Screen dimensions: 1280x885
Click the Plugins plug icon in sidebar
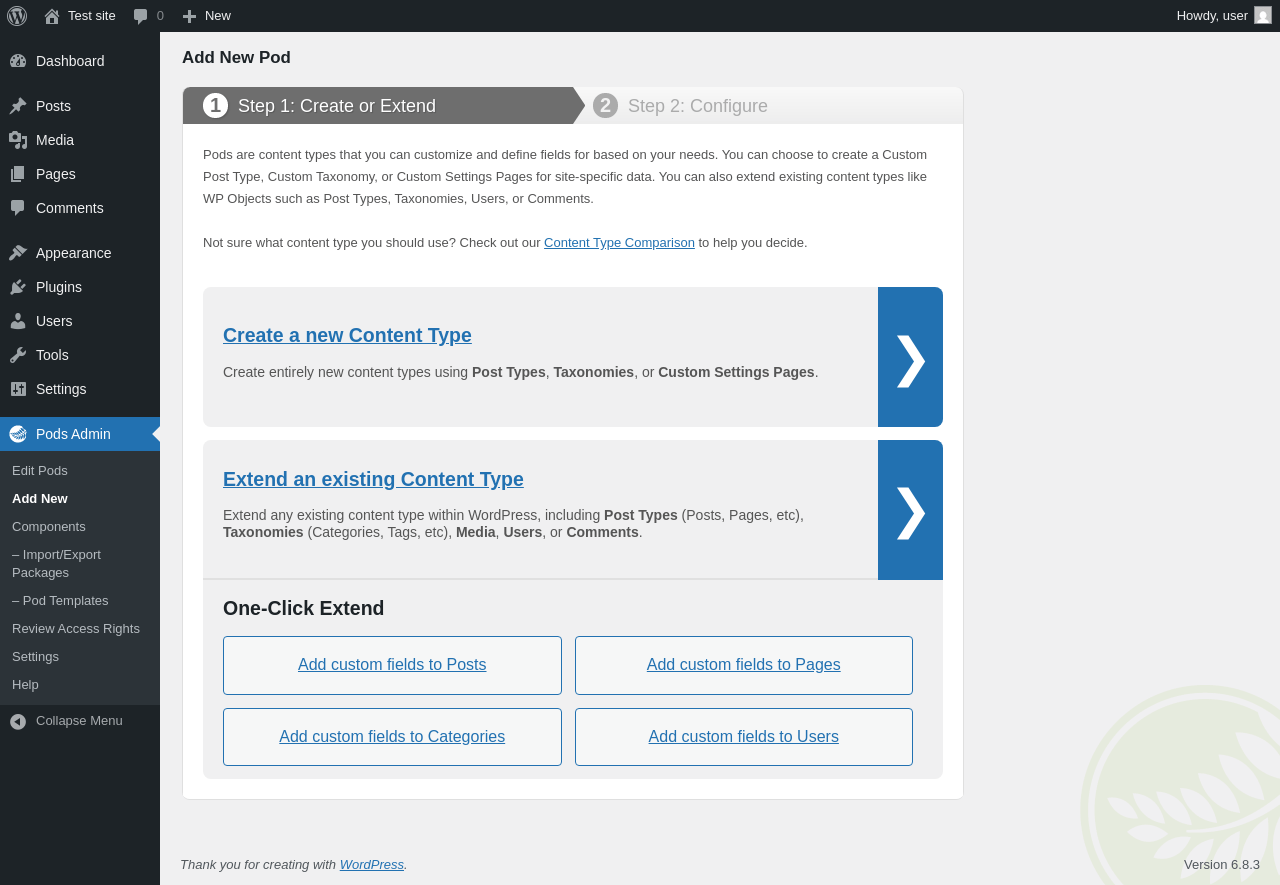18,287
